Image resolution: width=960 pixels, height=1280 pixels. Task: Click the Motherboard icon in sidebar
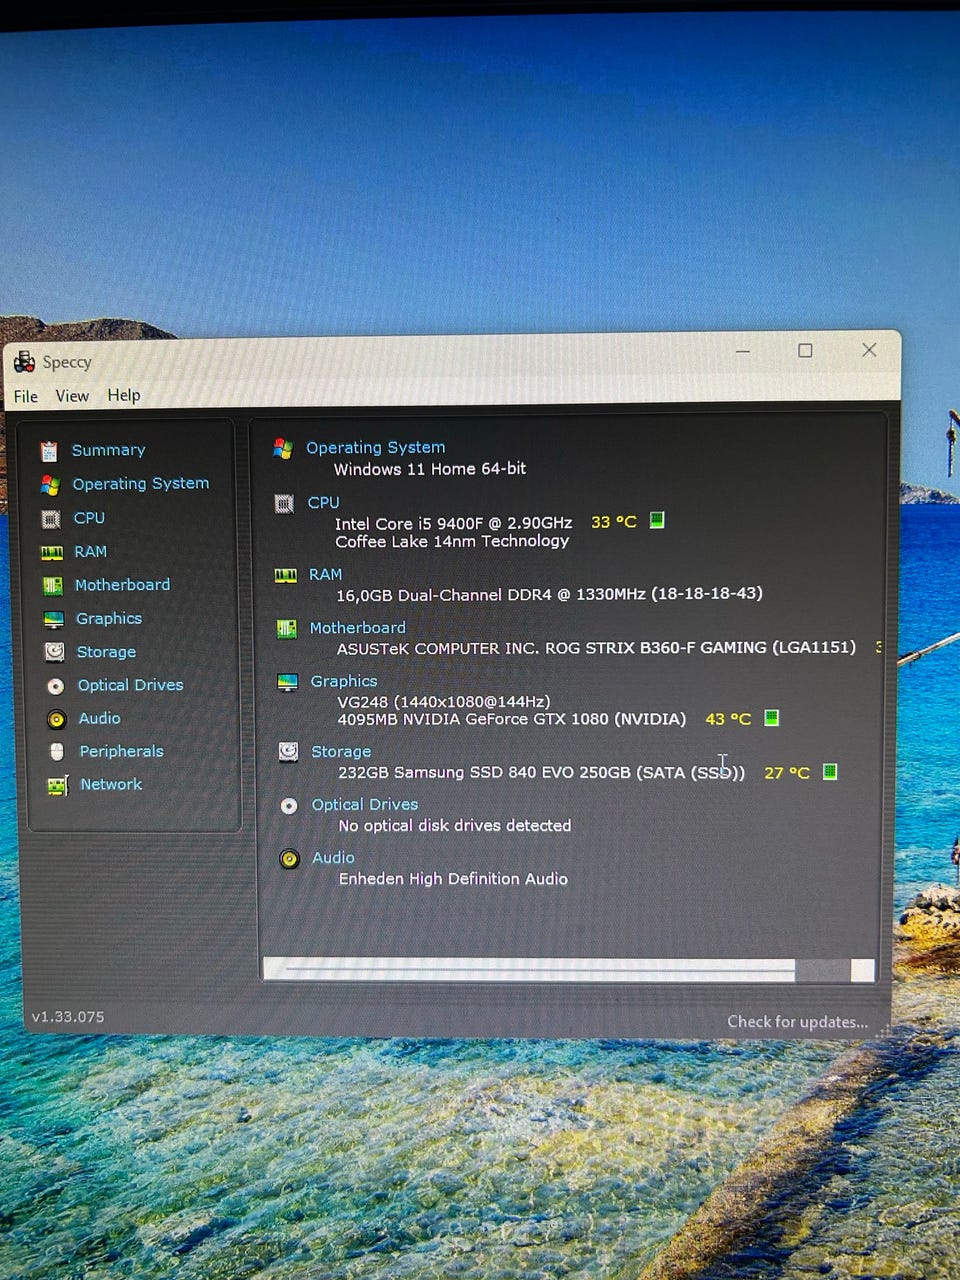tap(53, 586)
